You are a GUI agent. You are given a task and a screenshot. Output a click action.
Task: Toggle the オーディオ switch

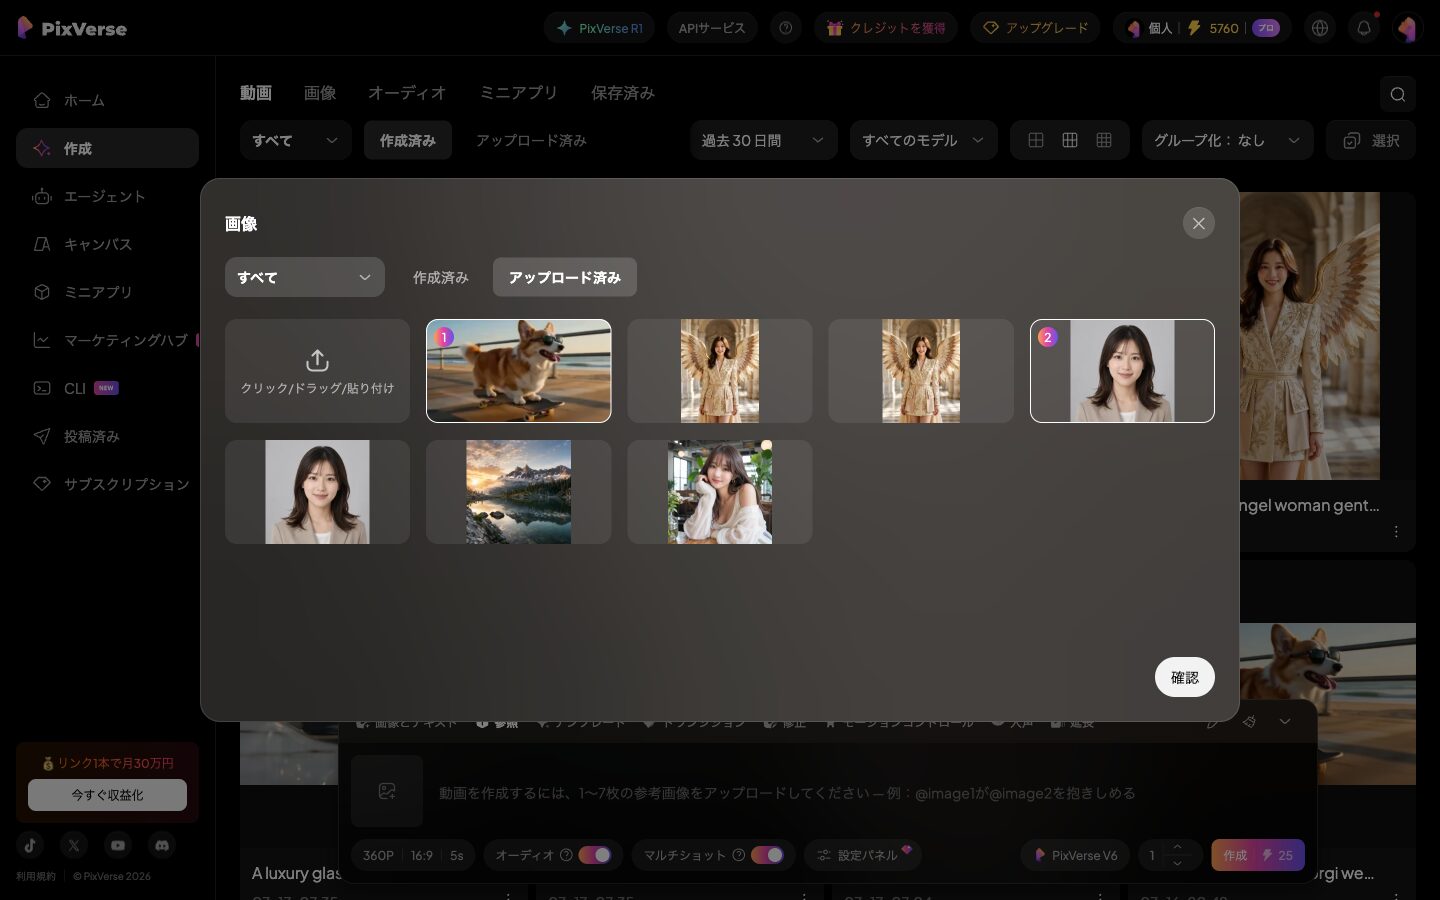click(x=595, y=855)
